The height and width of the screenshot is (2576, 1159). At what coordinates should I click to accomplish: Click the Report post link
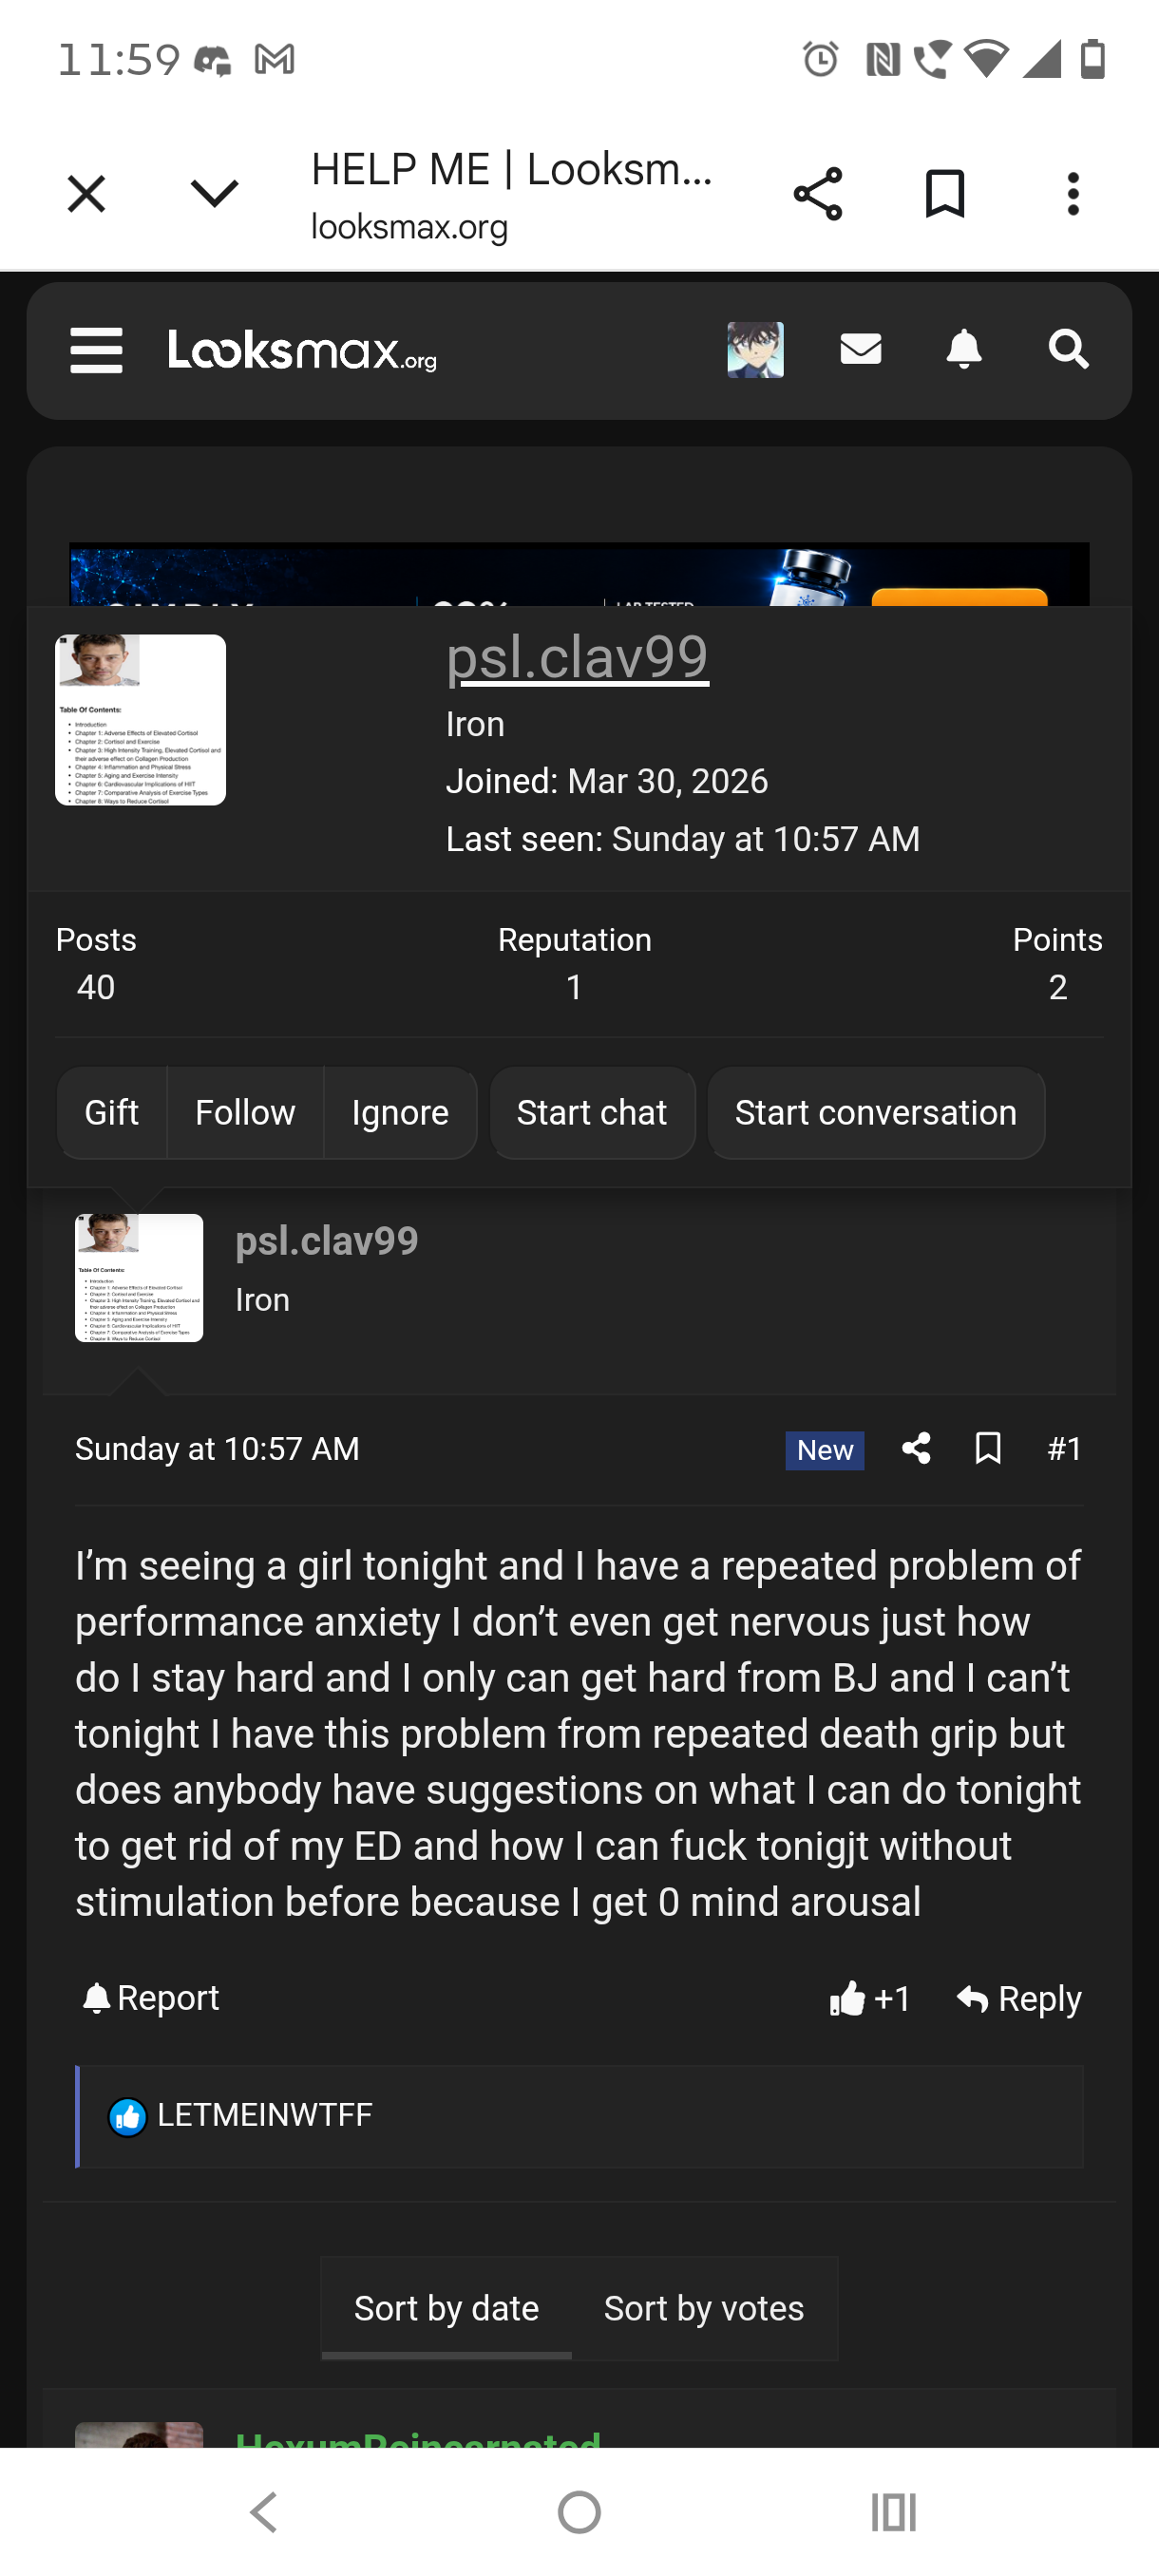(x=151, y=1998)
